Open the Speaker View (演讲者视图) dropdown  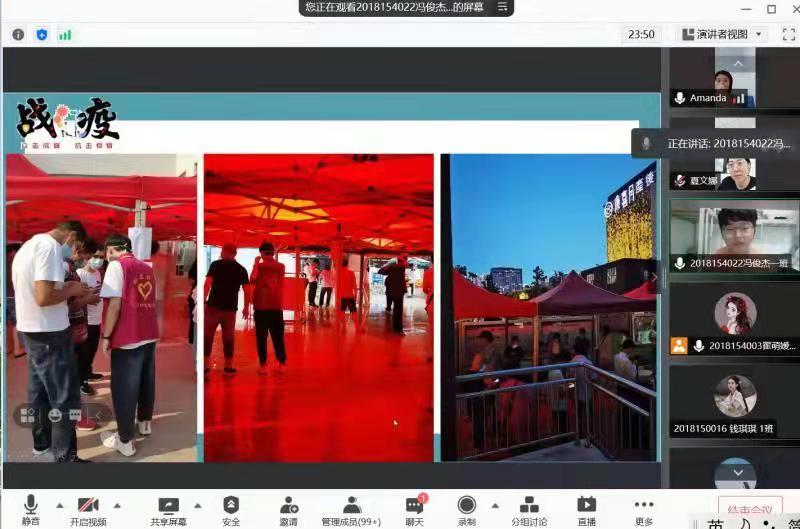pos(723,34)
